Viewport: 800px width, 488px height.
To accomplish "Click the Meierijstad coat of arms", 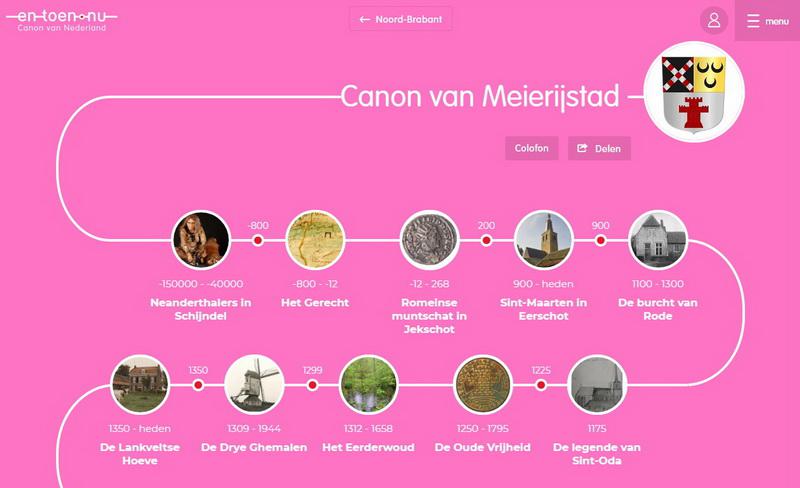I will pyautogui.click(x=693, y=96).
